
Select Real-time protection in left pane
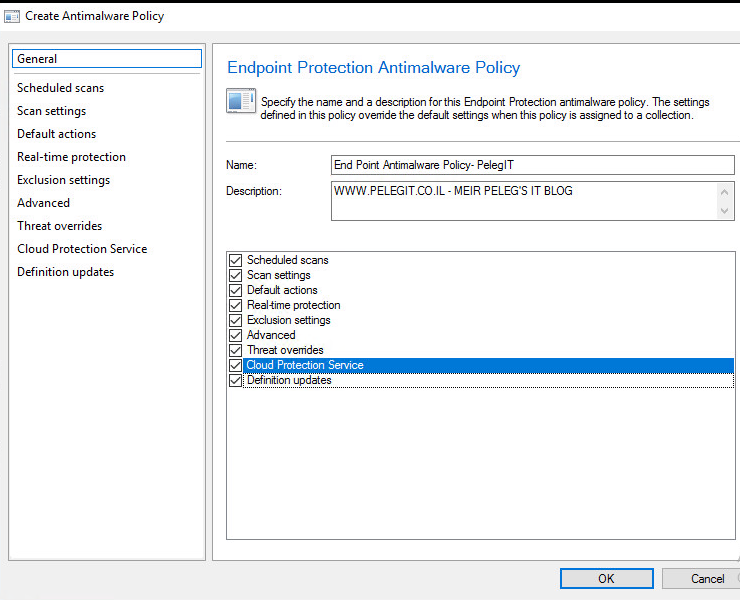[x=71, y=157]
